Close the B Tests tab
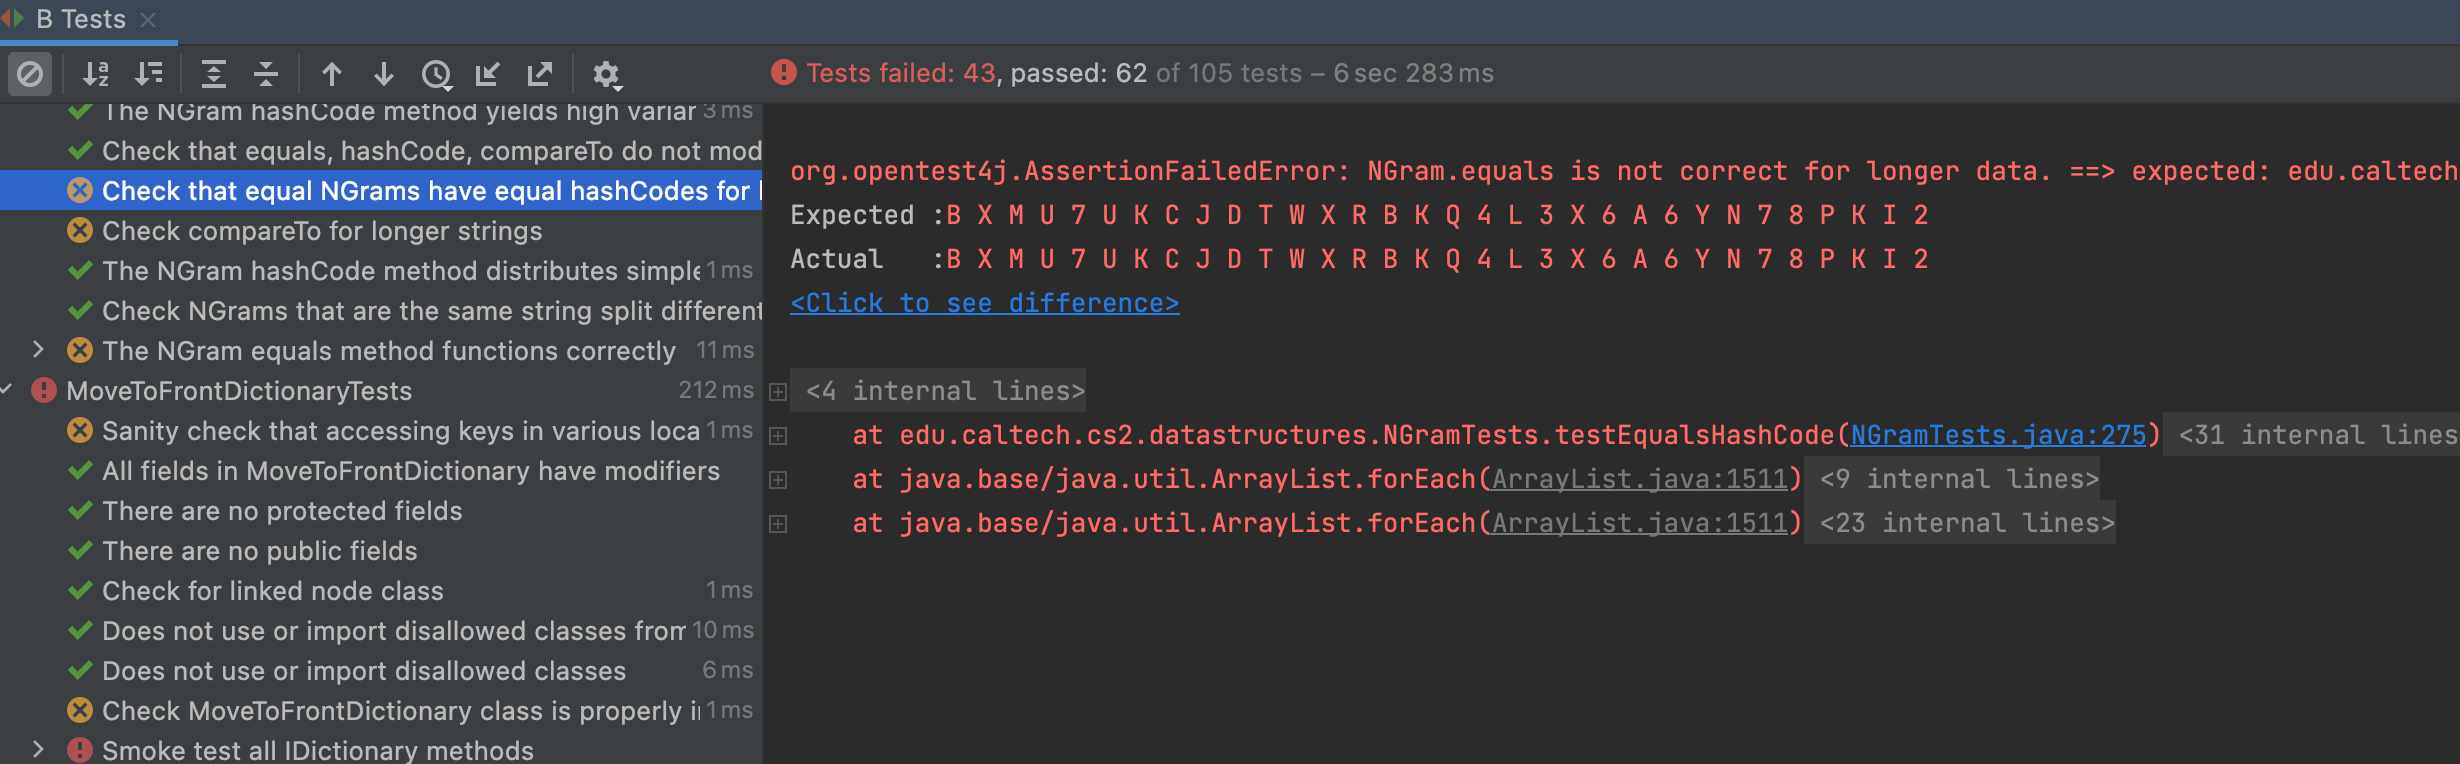Viewport: 2460px width, 764px height. 148,19
